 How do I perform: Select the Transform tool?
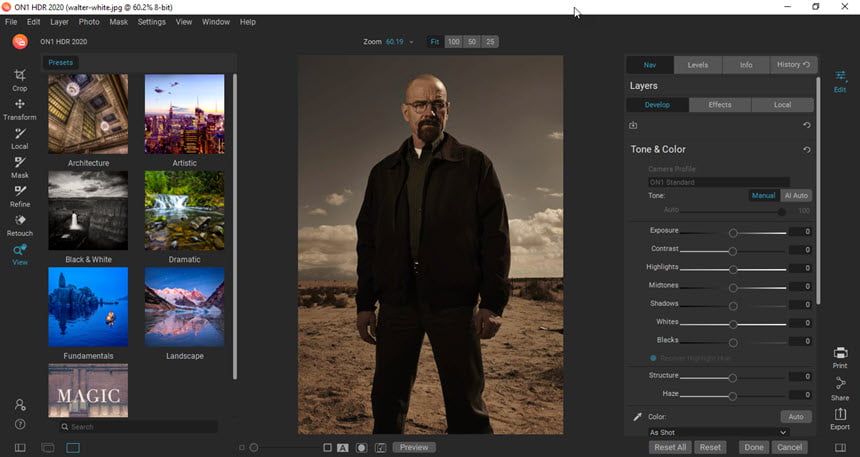pyautogui.click(x=20, y=110)
